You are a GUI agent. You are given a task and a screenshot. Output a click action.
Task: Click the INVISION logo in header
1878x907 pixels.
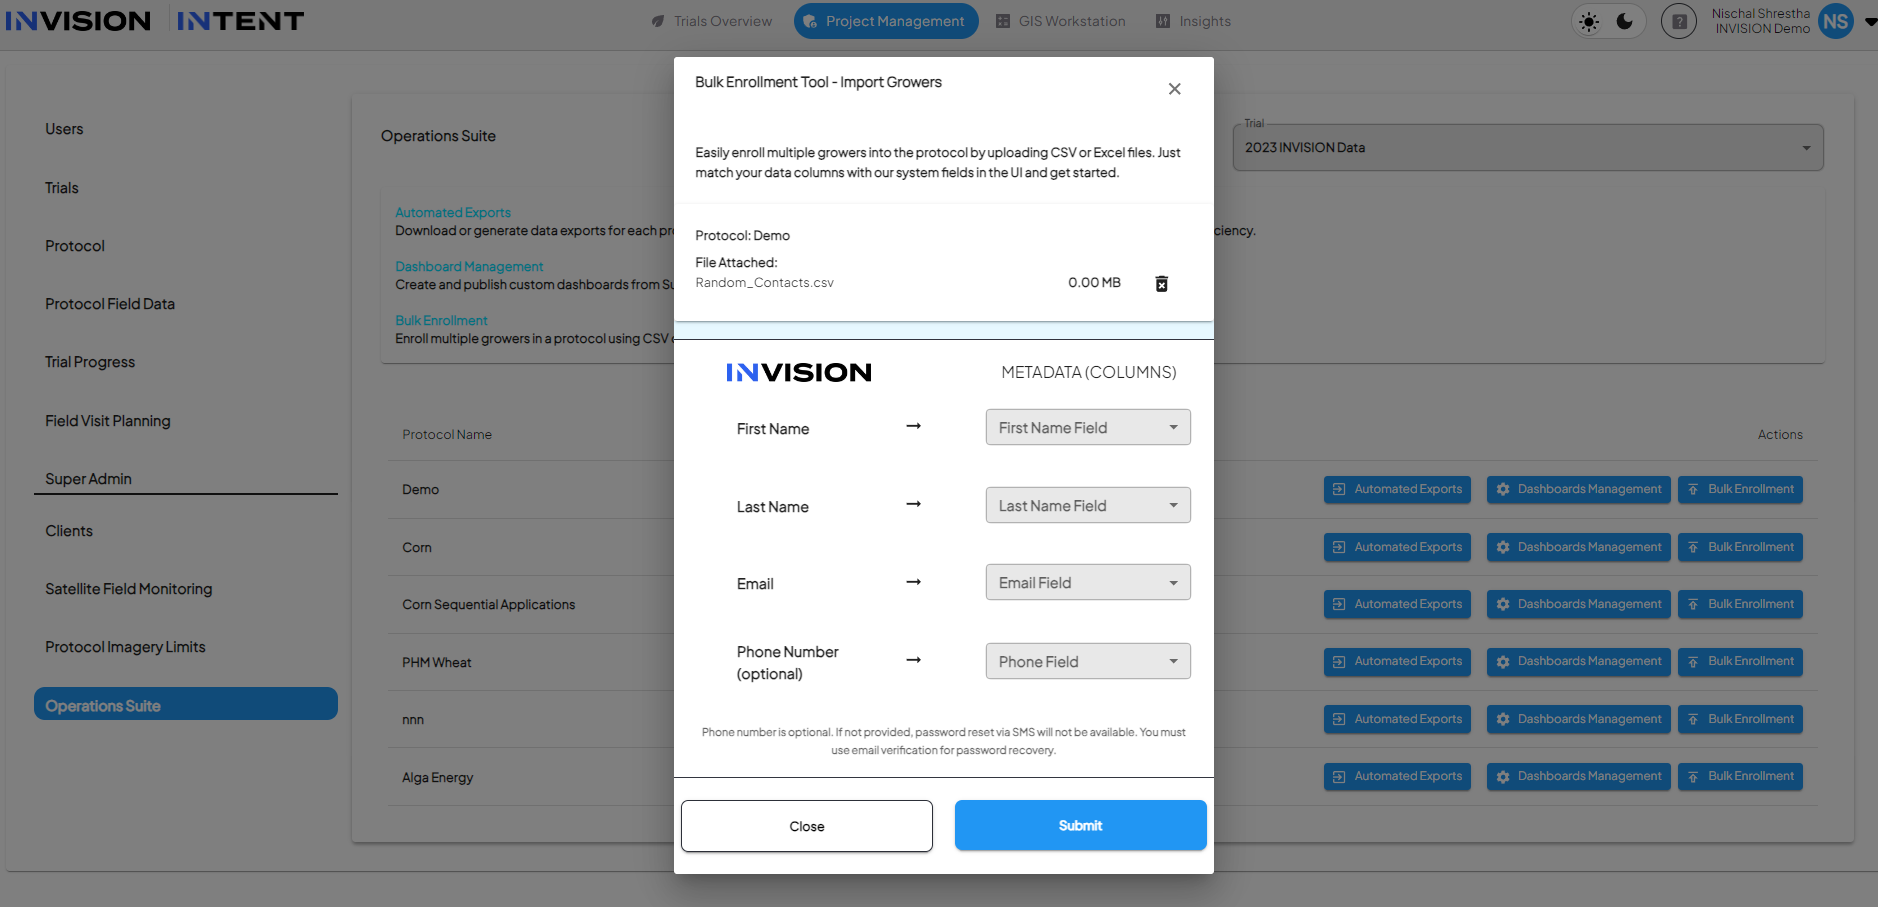[x=78, y=21]
